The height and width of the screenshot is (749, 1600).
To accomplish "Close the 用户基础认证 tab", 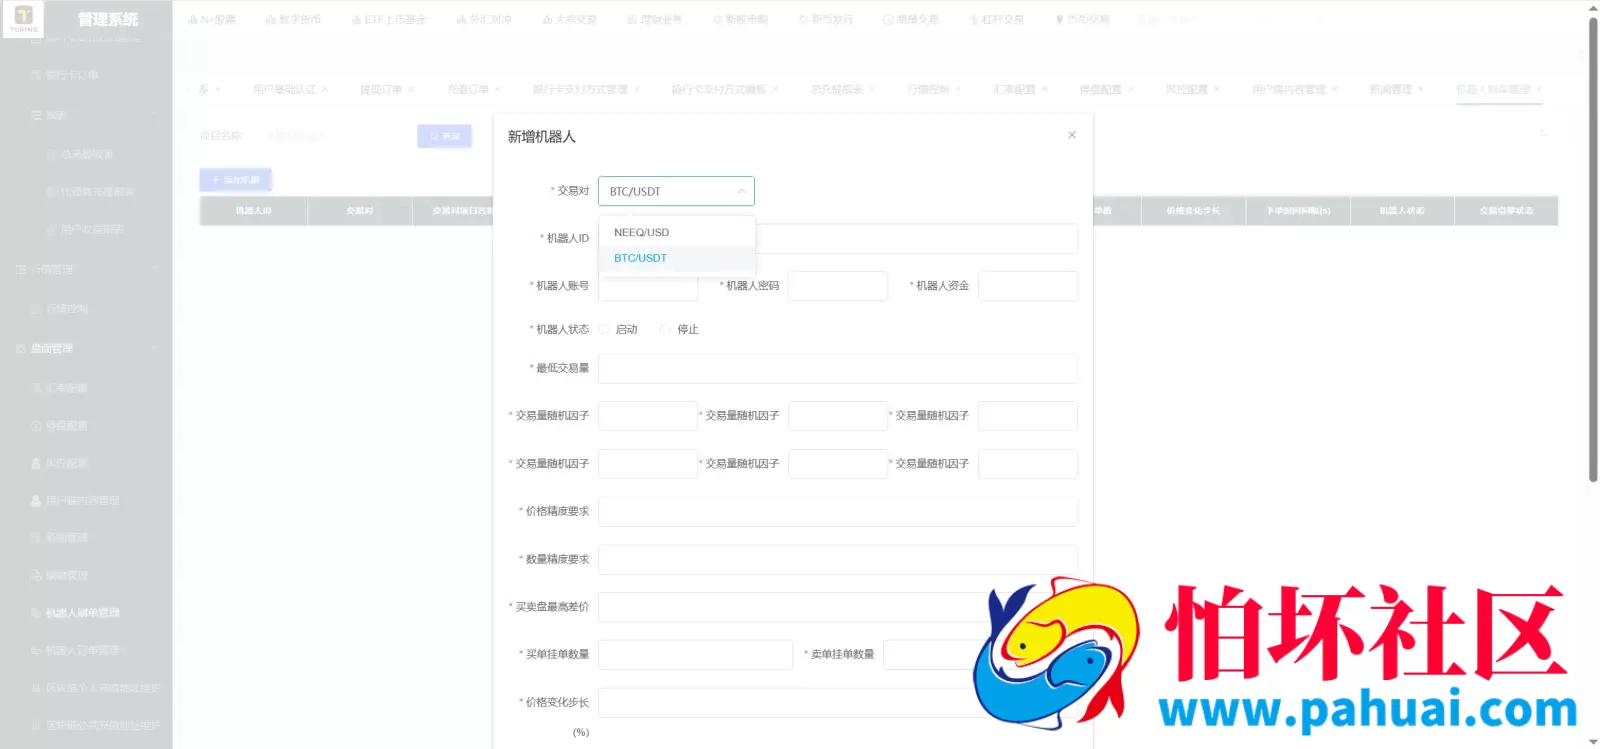I will [x=325, y=89].
